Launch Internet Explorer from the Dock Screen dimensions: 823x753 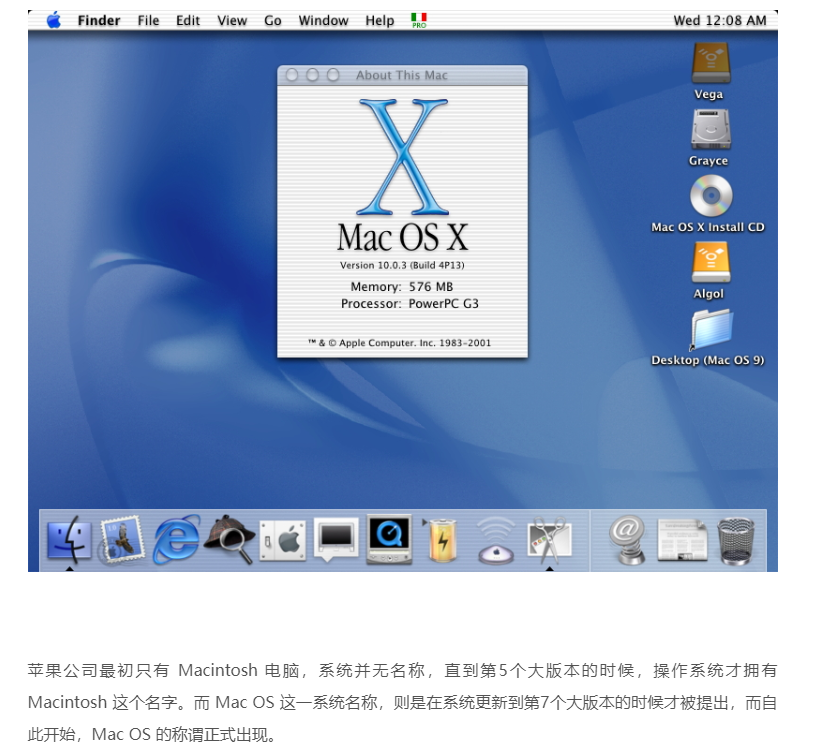click(176, 539)
